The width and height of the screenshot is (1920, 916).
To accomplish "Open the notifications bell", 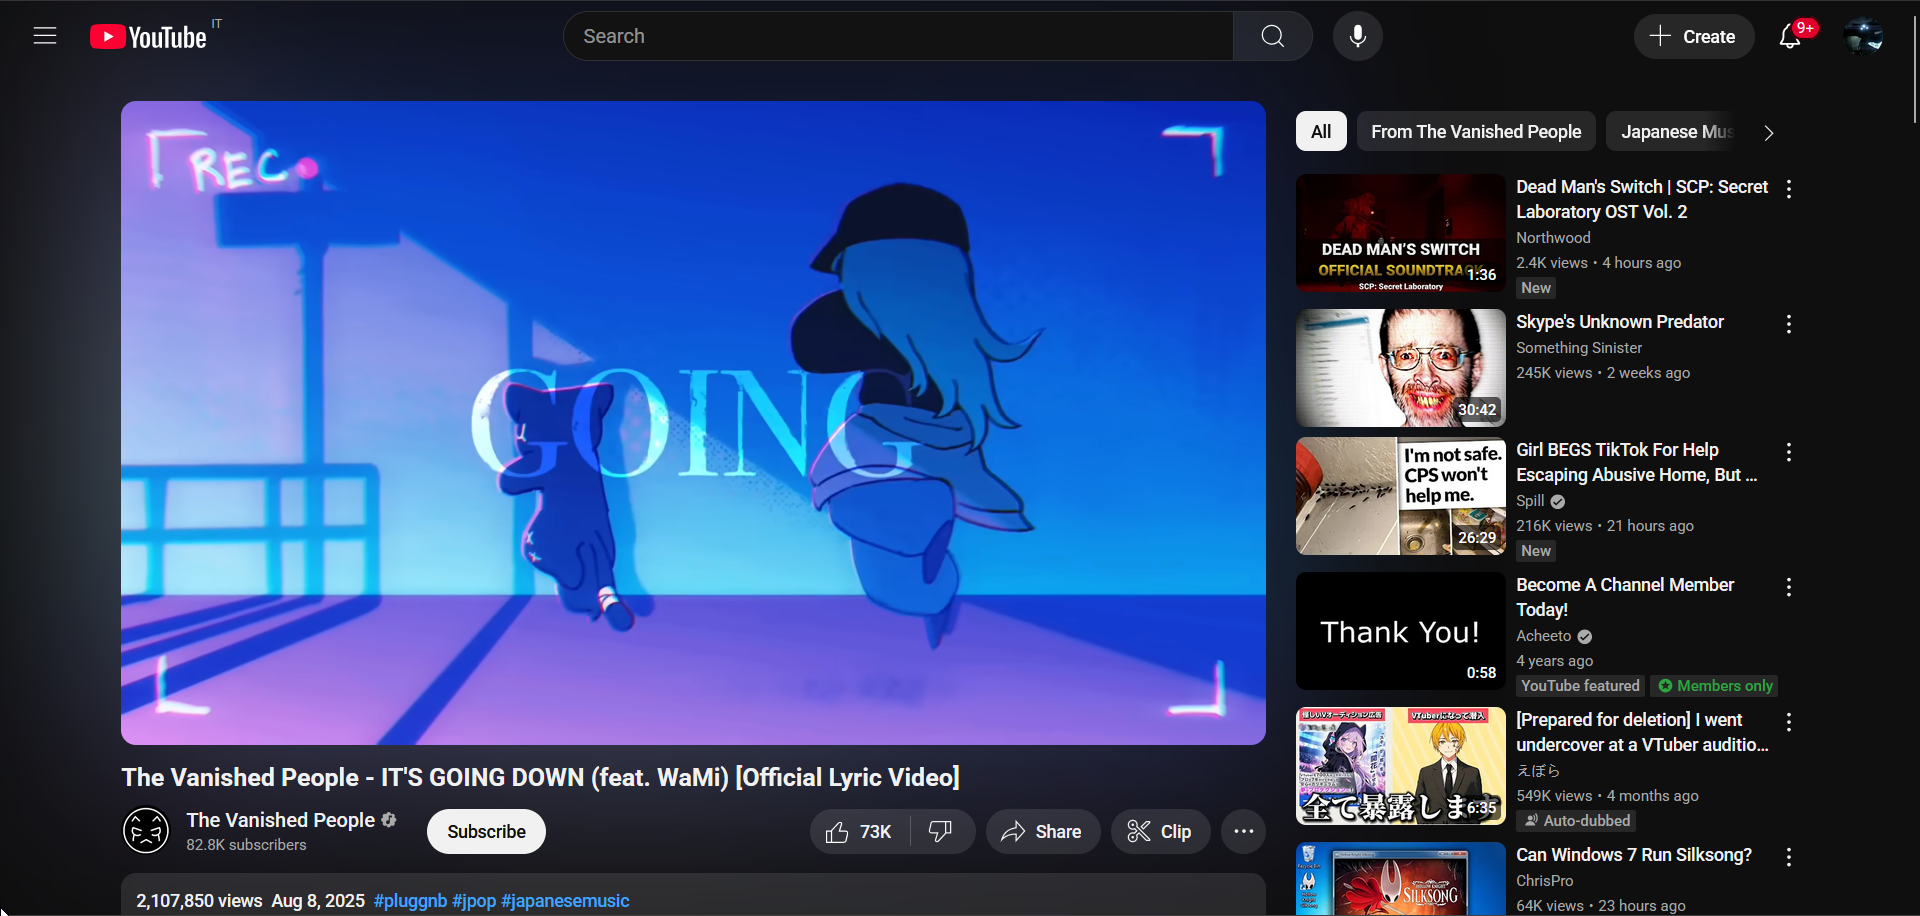I will point(1790,37).
